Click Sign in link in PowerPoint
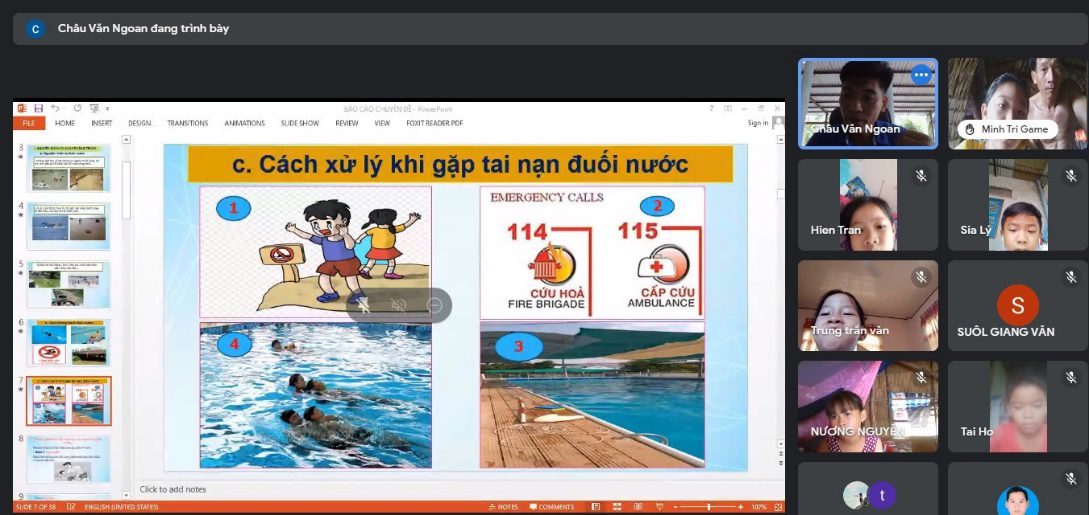 click(x=758, y=124)
